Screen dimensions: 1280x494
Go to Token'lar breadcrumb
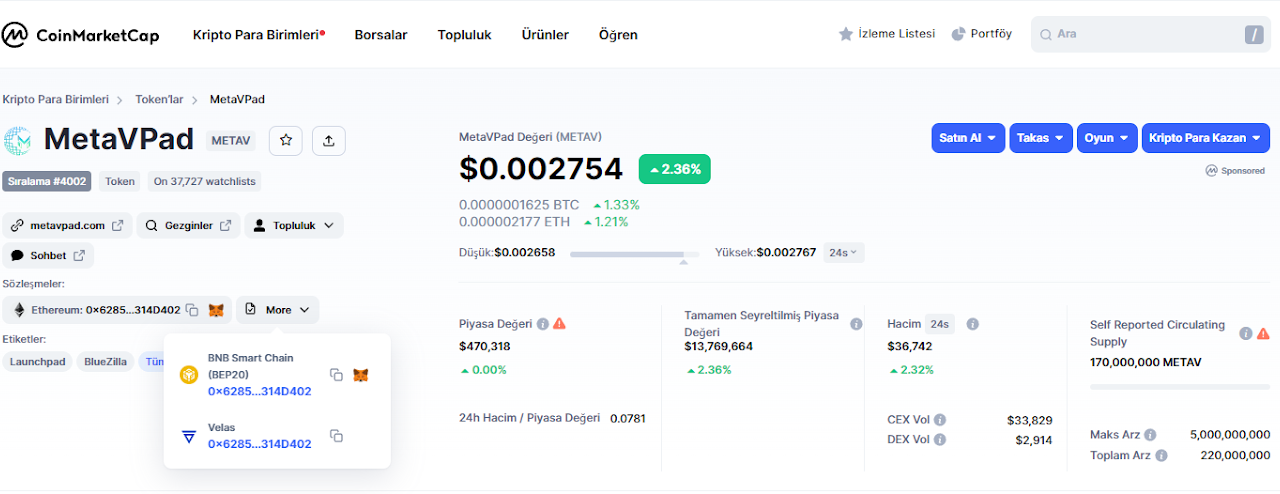[x=160, y=100]
